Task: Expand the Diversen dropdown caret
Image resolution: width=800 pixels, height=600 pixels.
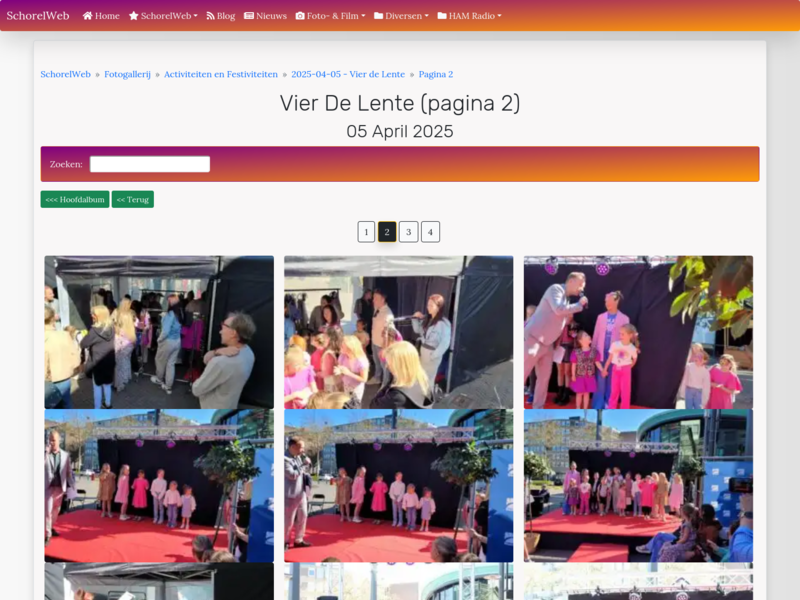Action: tap(427, 16)
